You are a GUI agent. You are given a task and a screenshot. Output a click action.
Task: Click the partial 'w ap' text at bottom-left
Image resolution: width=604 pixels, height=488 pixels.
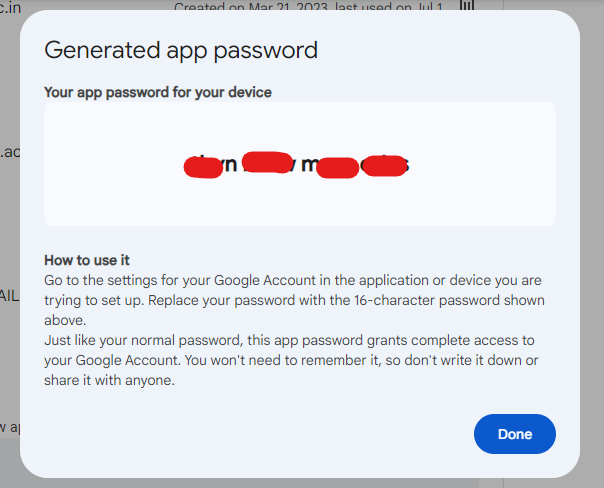[10, 427]
